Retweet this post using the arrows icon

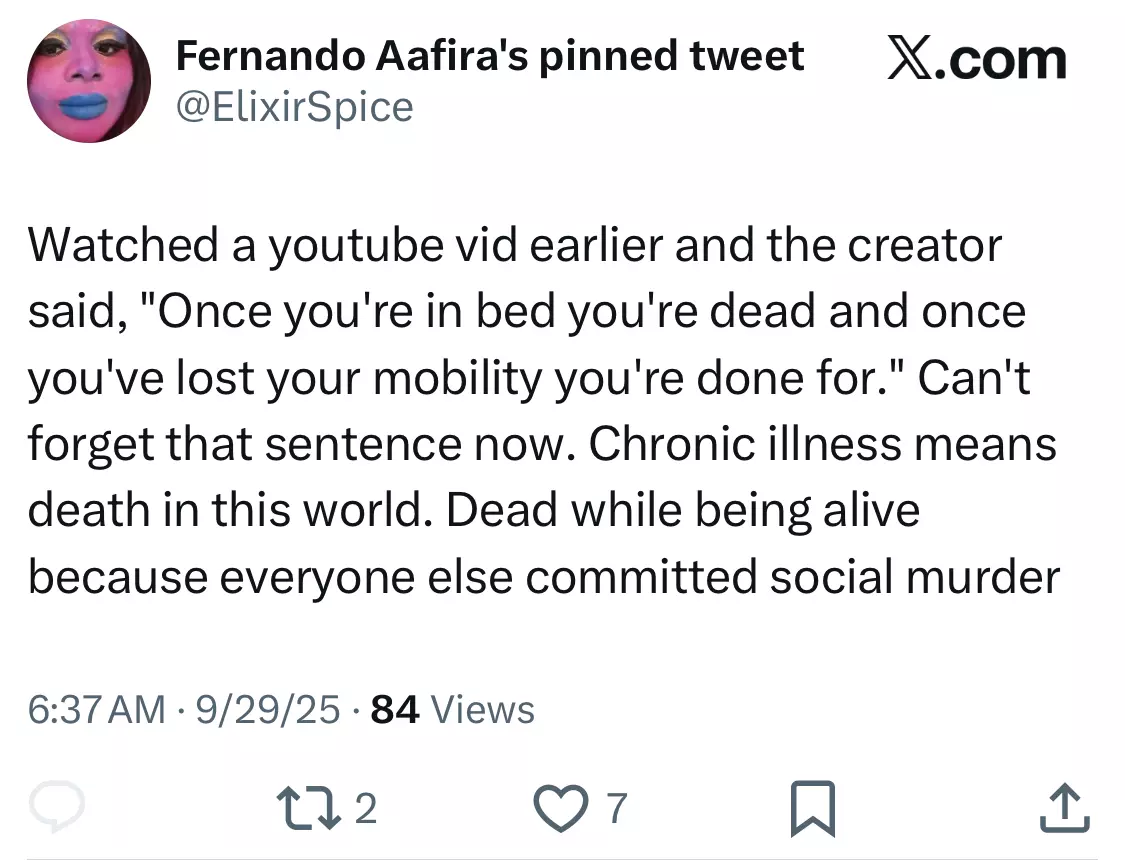tap(309, 808)
